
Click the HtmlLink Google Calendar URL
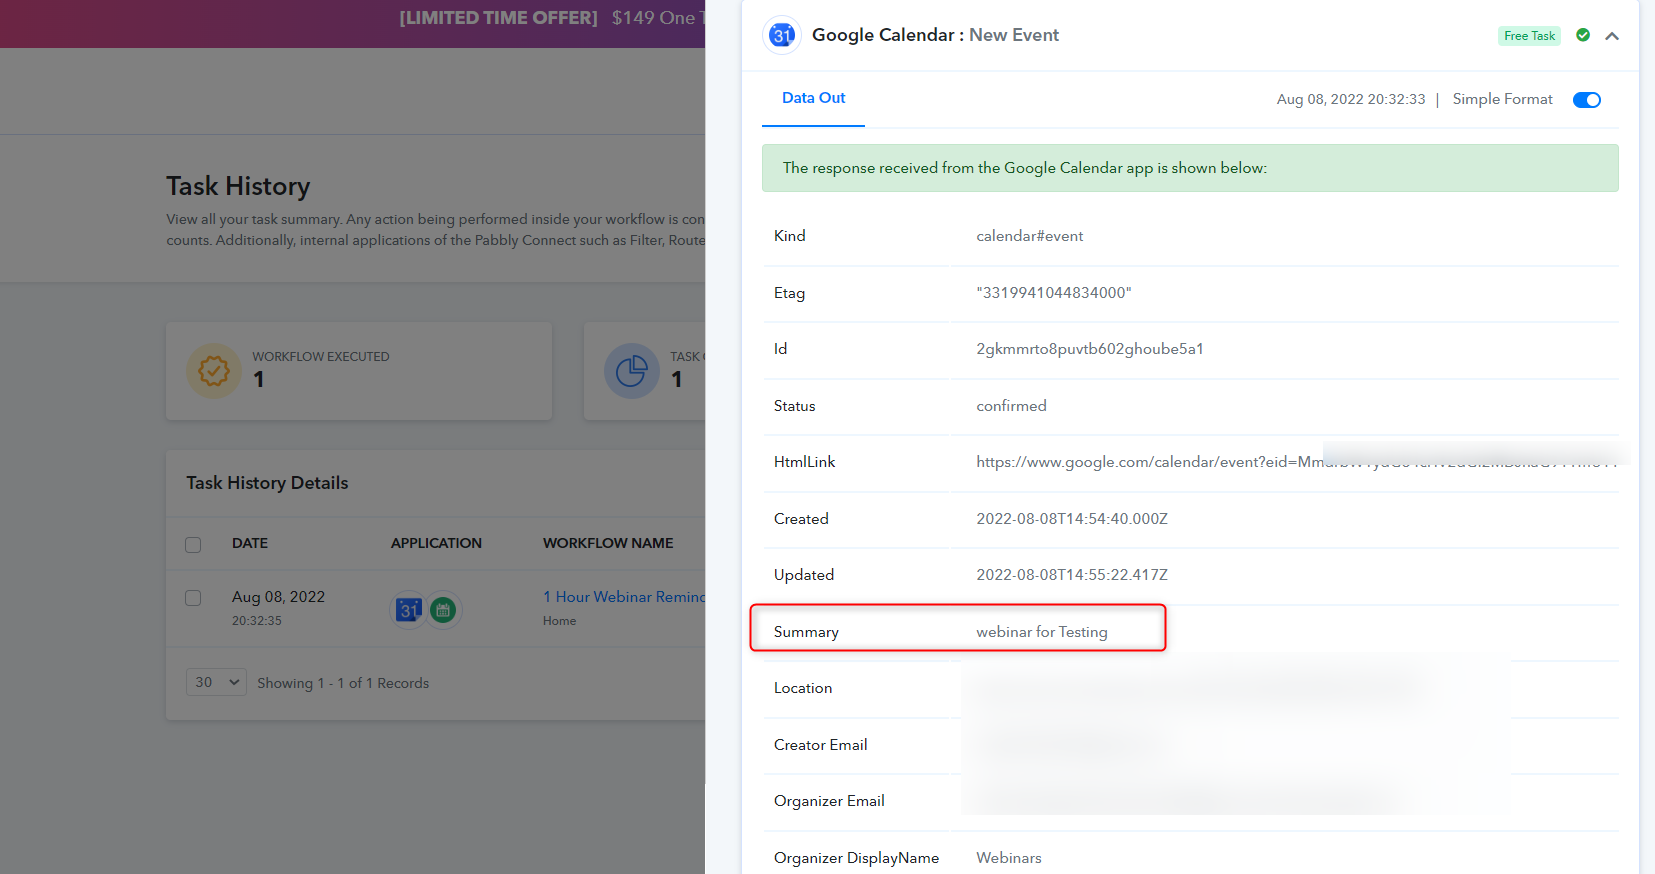1148,462
